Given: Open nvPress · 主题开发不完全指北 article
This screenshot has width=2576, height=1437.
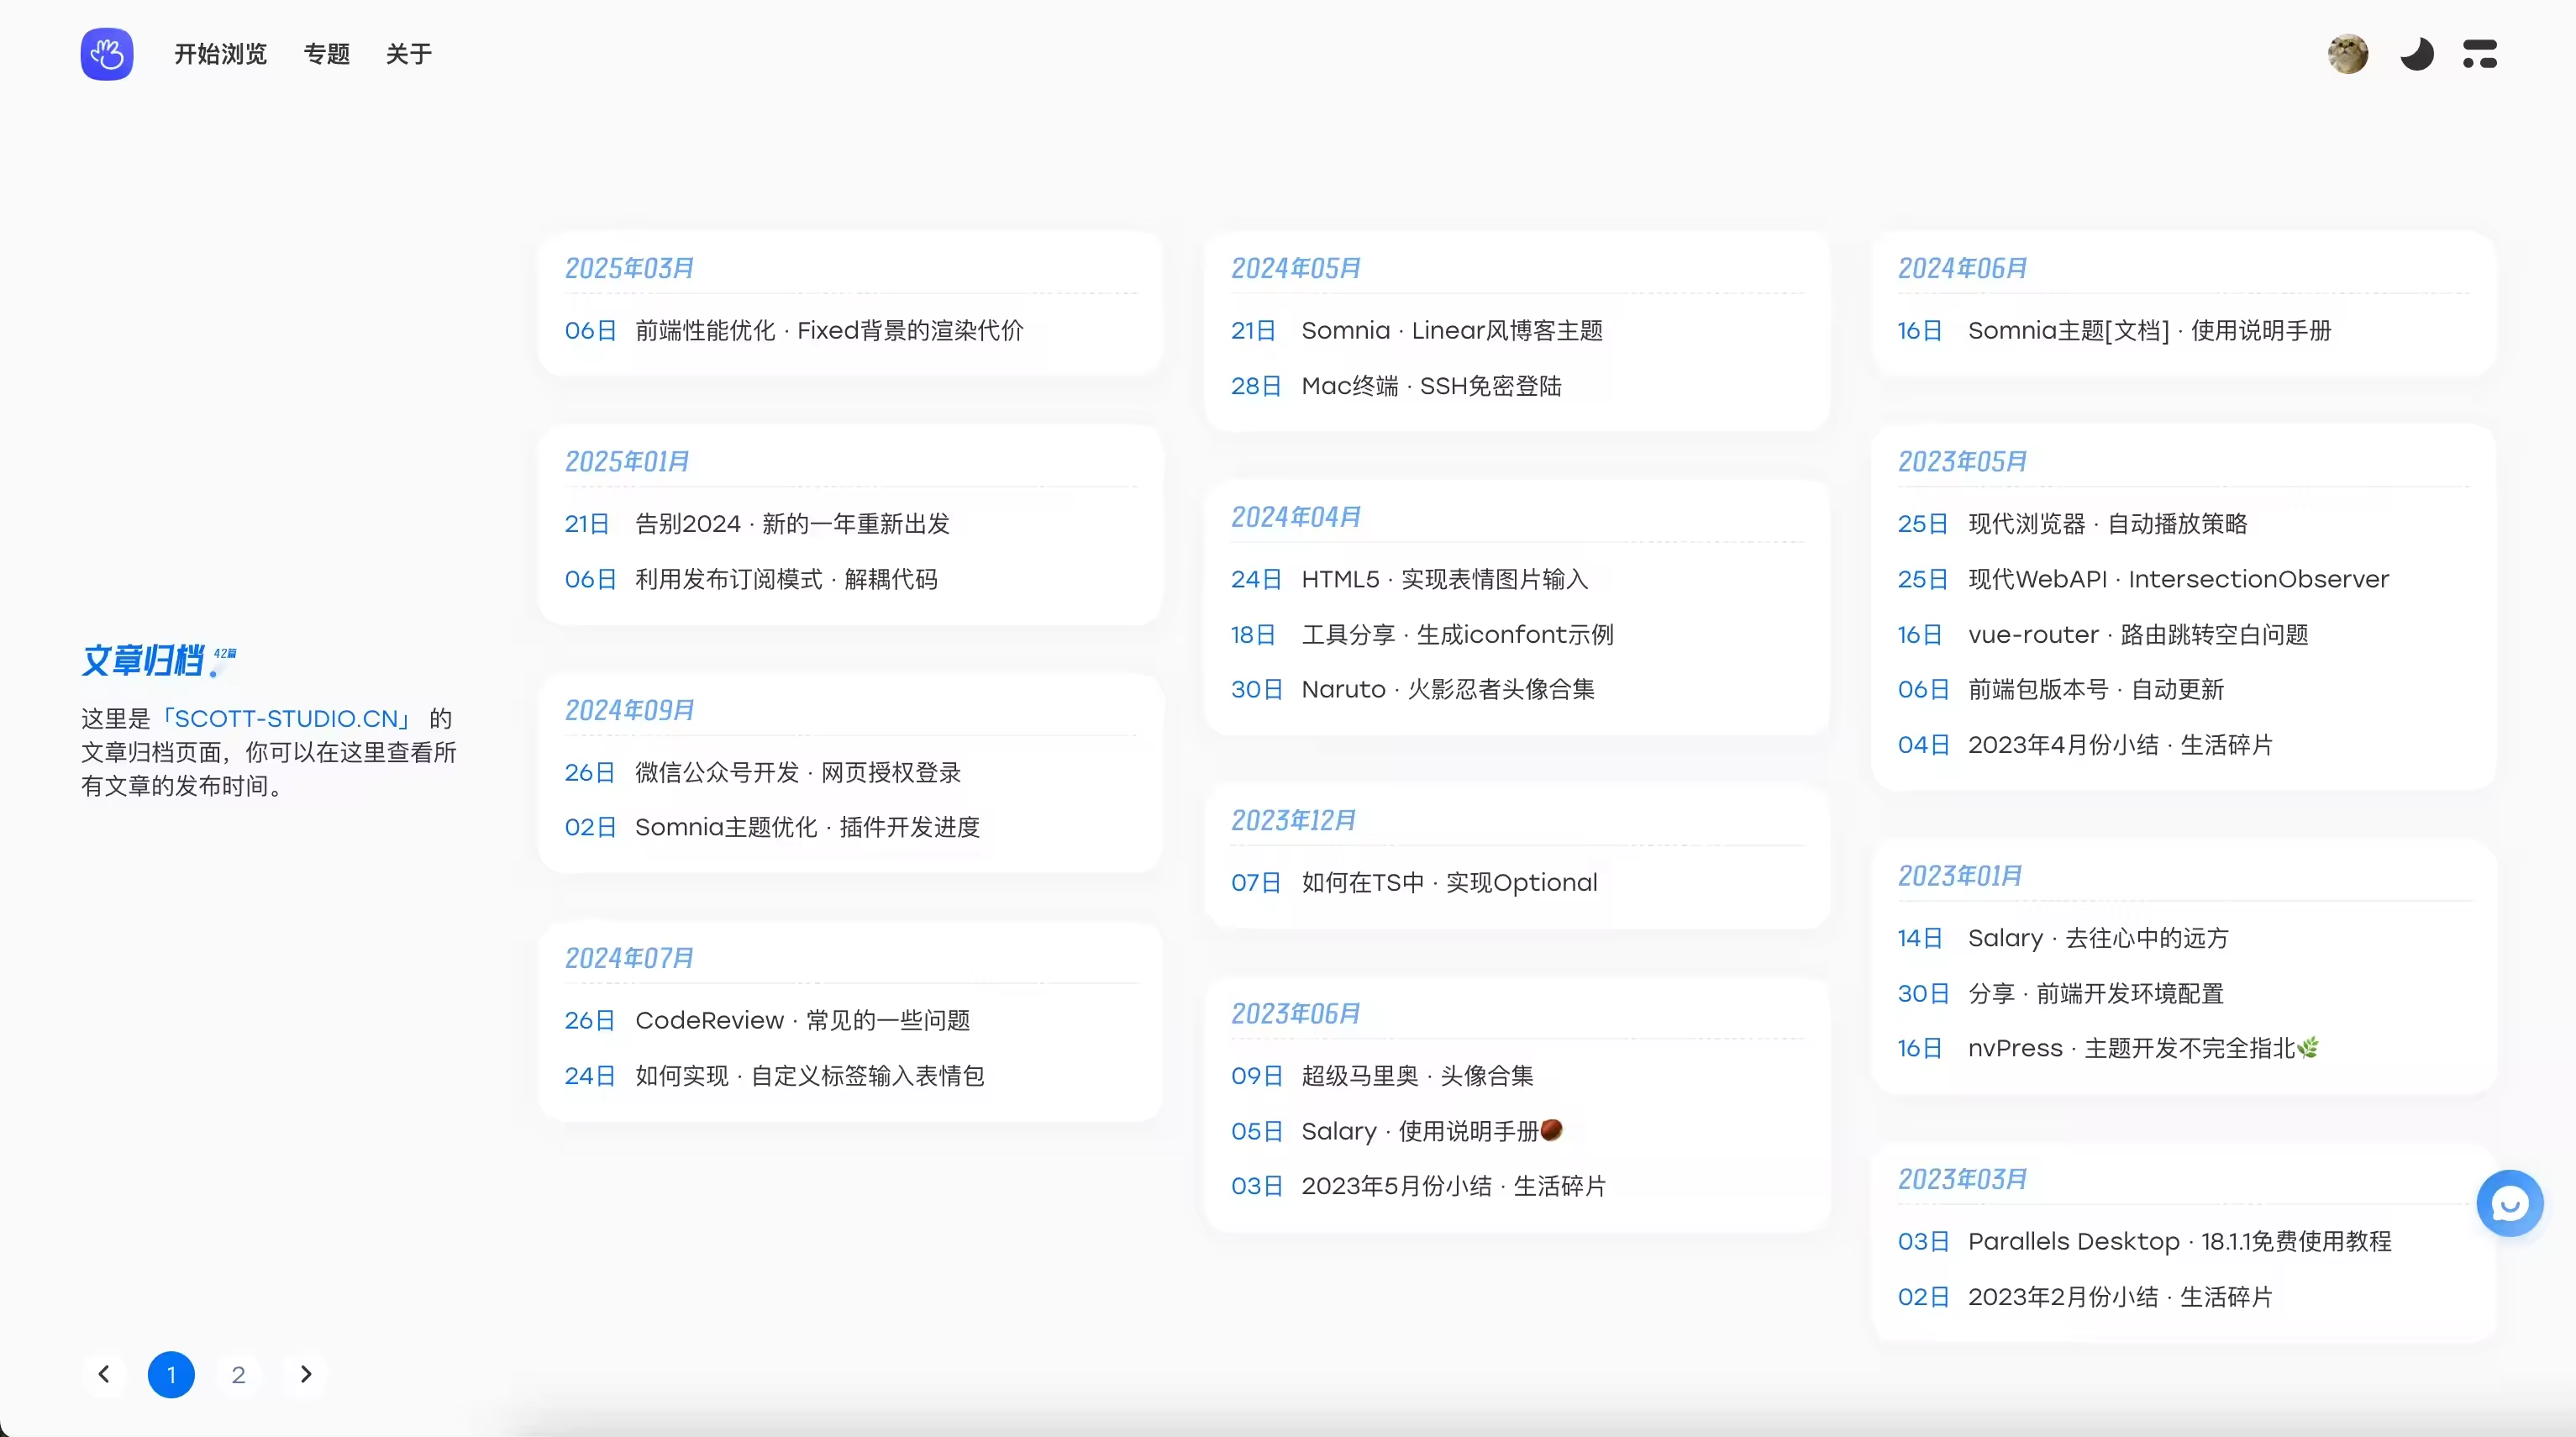Looking at the screenshot, I should point(2140,1048).
